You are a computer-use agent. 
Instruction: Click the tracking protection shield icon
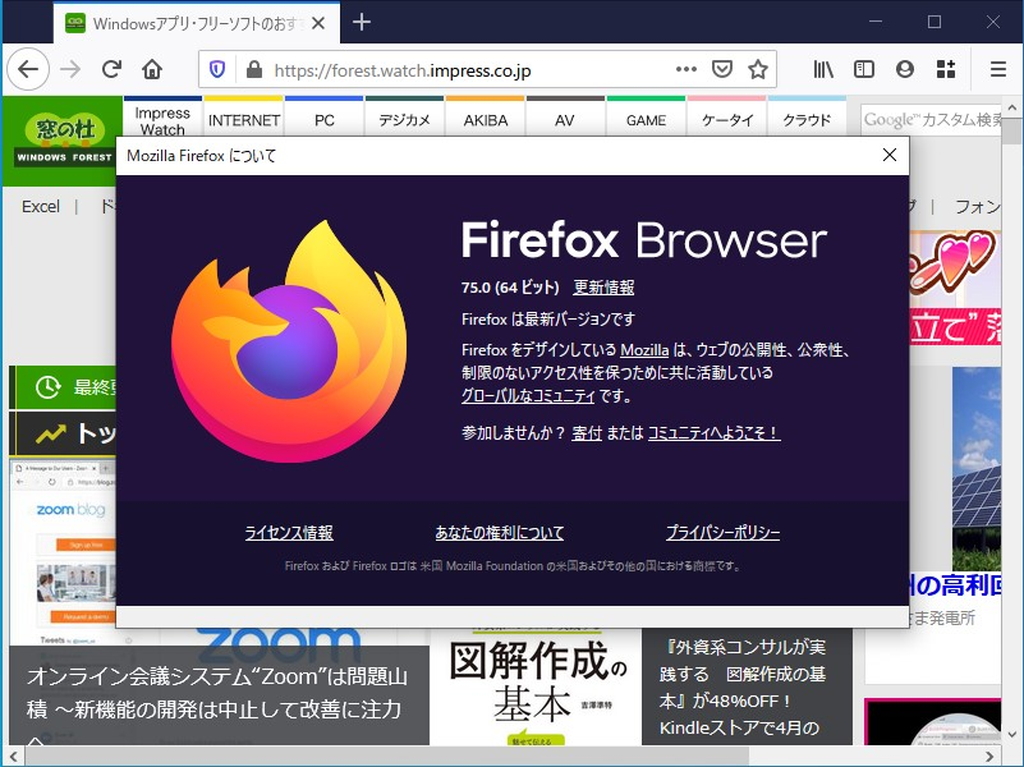[216, 69]
